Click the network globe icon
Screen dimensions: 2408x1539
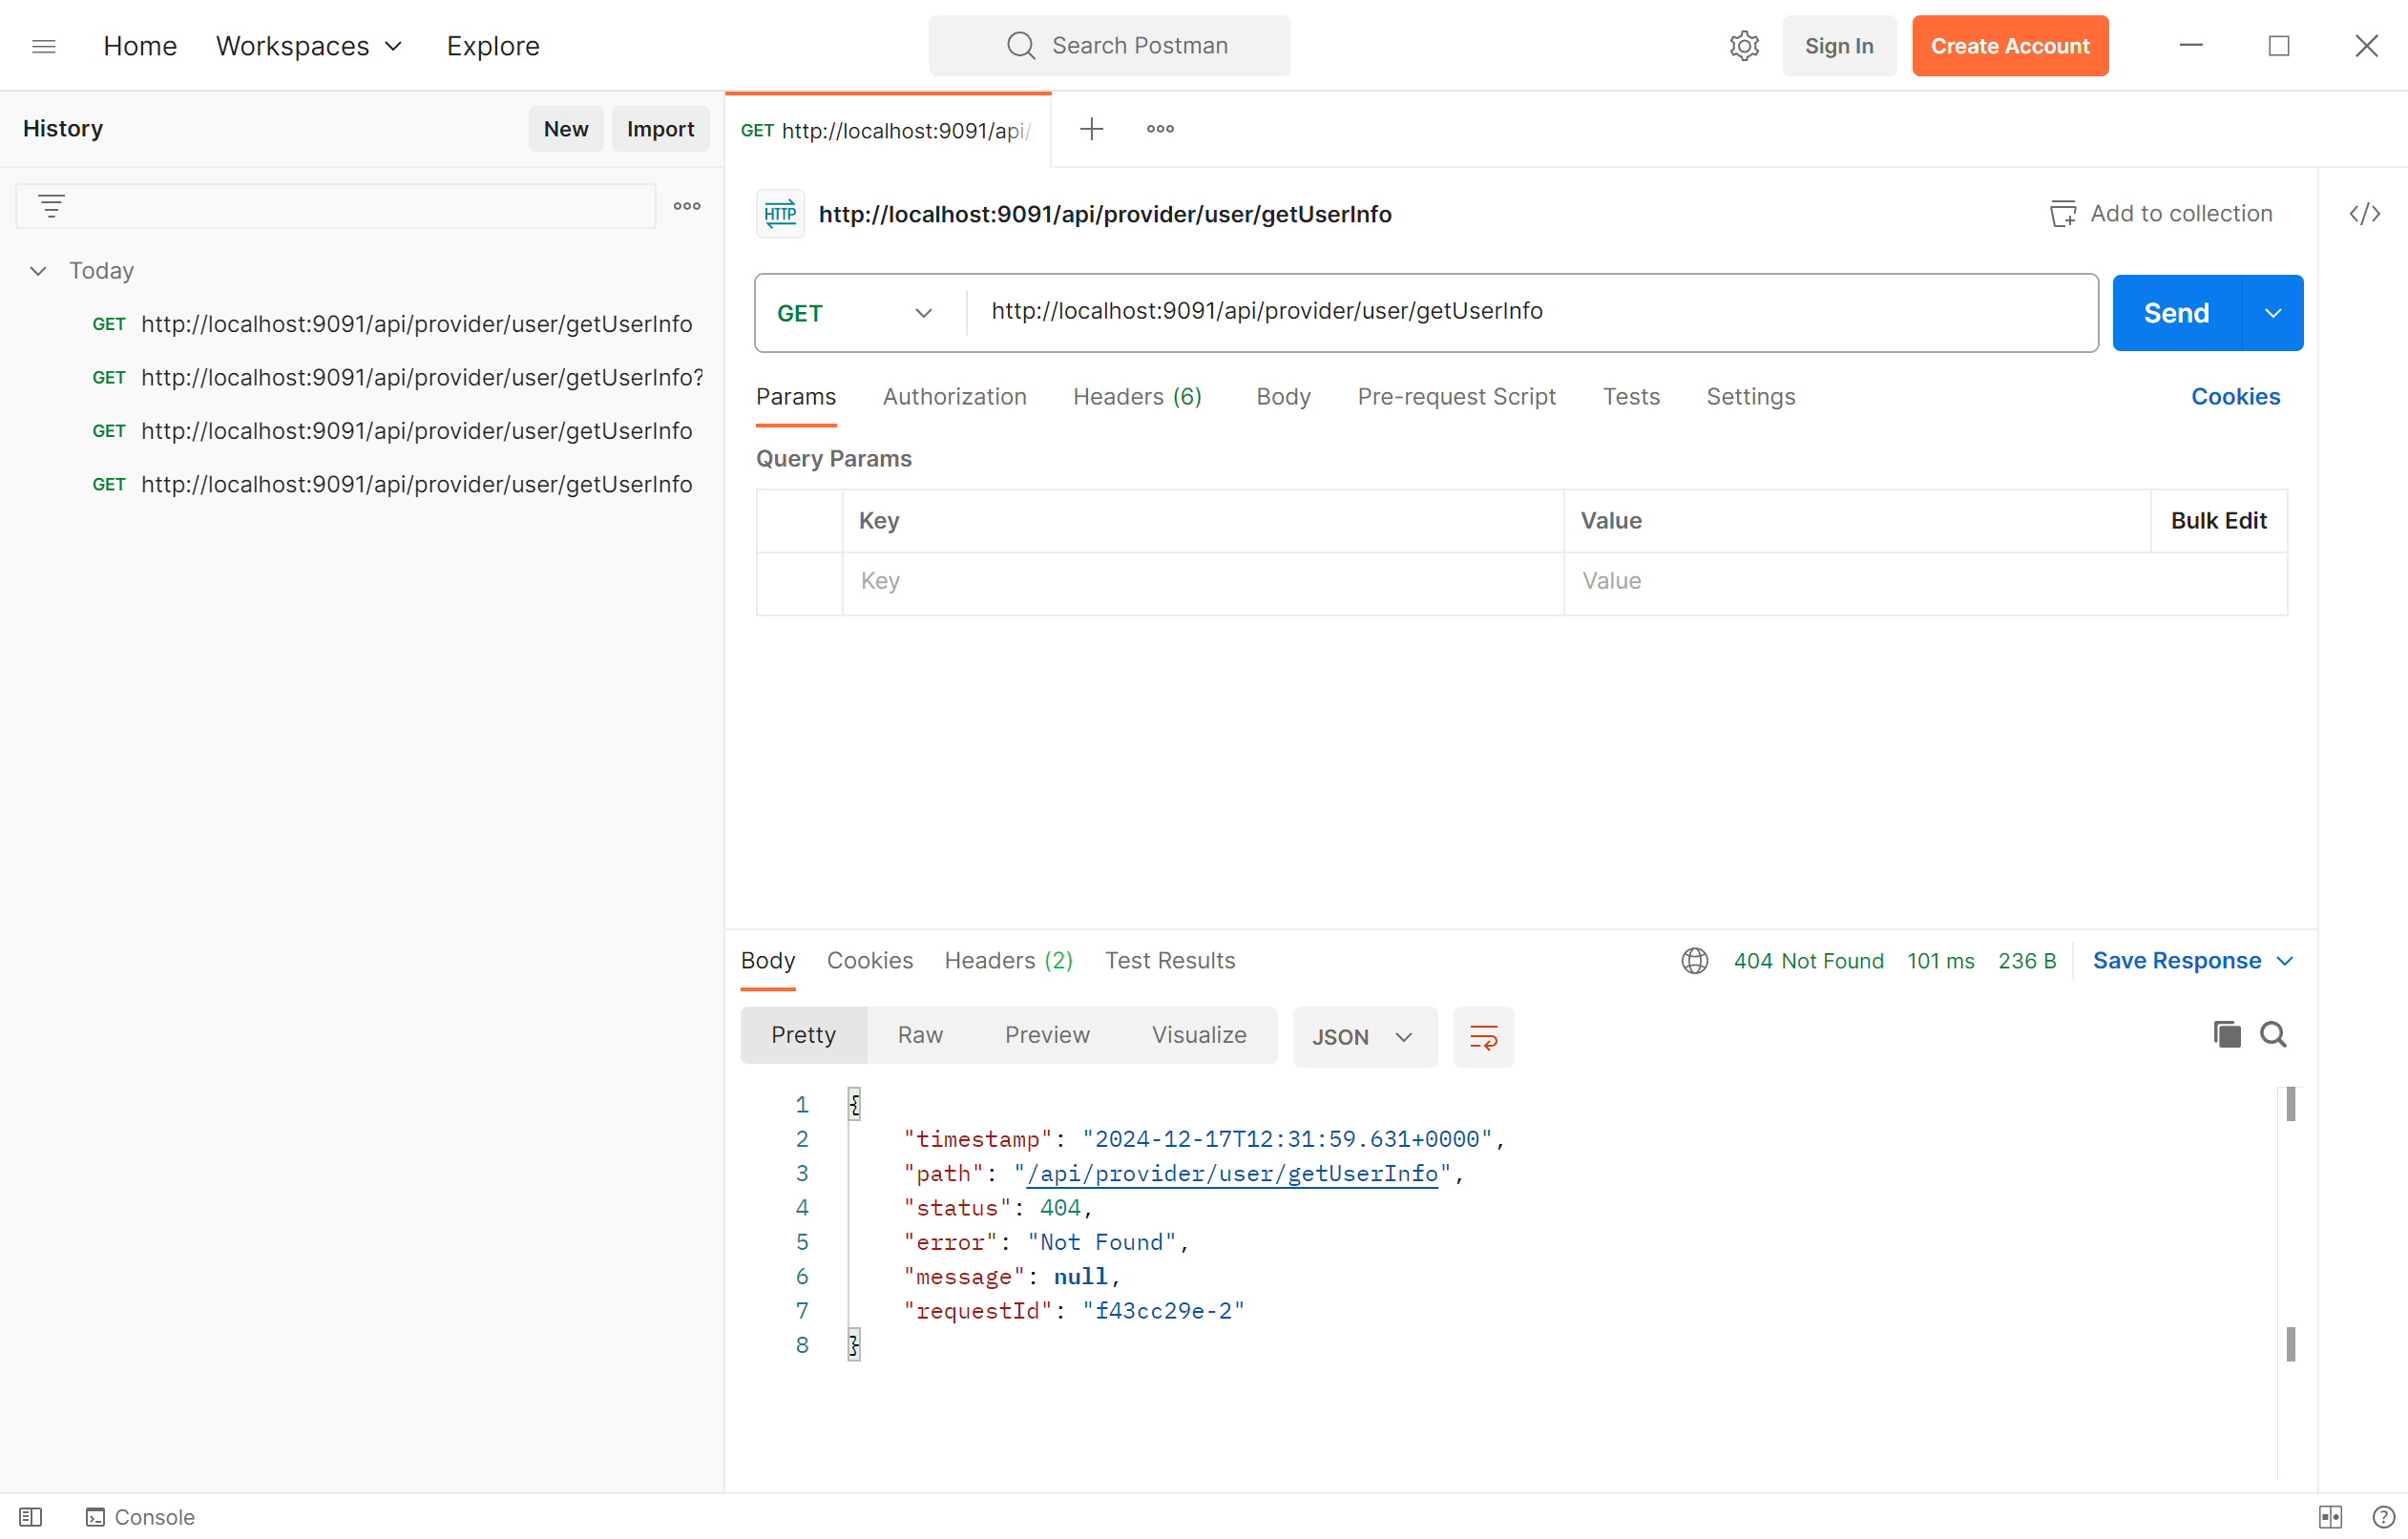(x=1694, y=961)
